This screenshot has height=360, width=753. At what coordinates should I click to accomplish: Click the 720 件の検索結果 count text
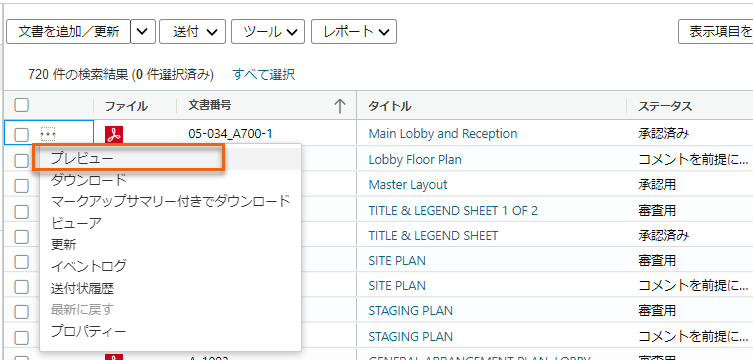tap(78, 74)
